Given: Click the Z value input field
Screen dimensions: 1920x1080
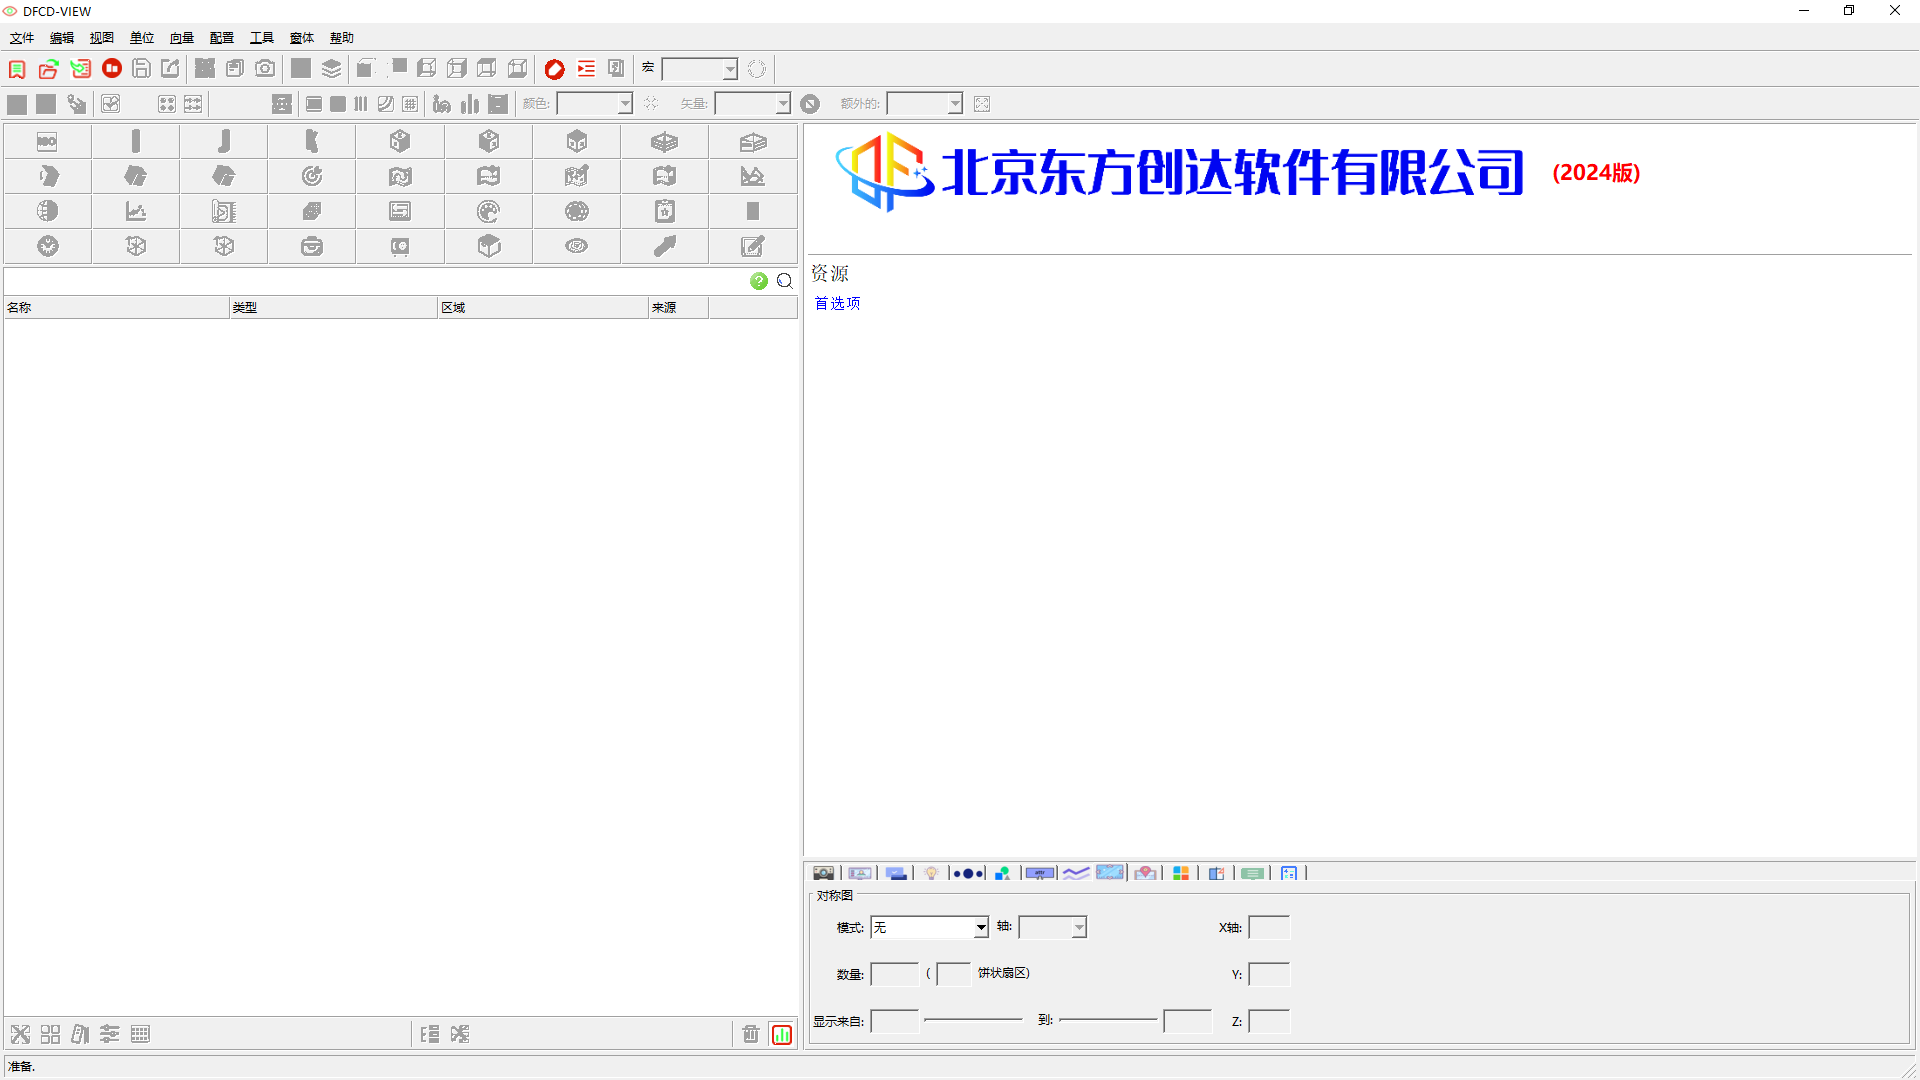Looking at the screenshot, I should (1269, 1021).
